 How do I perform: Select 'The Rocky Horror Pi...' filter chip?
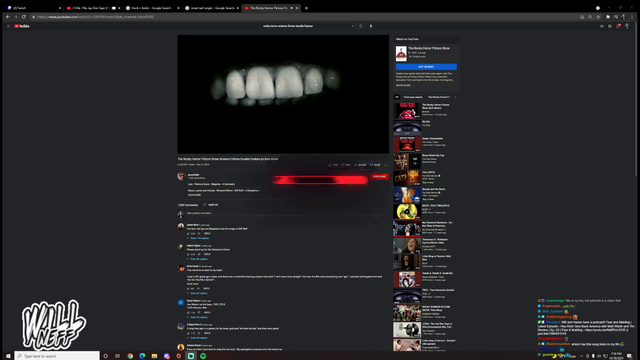pos(439,97)
